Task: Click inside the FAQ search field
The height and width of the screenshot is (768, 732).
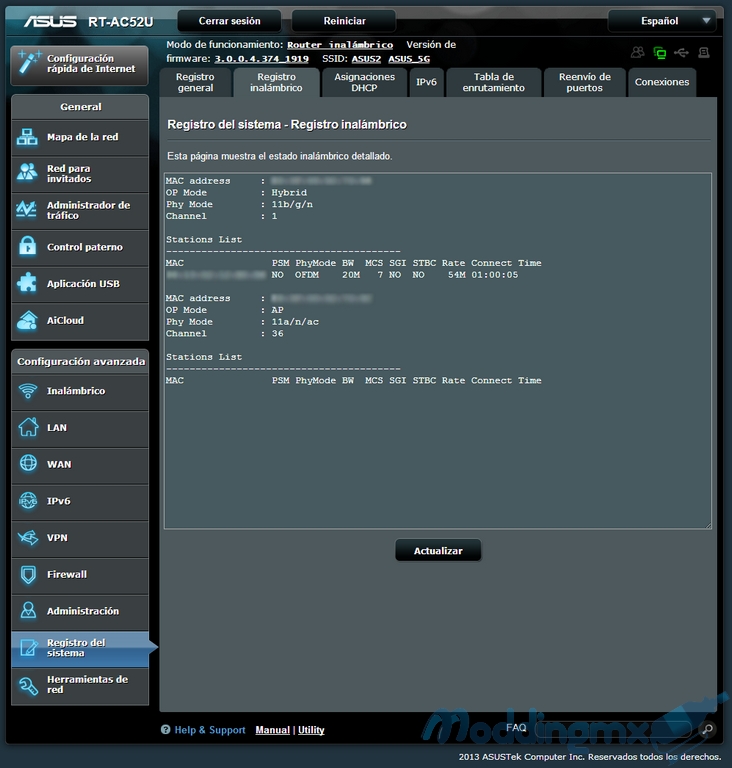Action: point(613,730)
